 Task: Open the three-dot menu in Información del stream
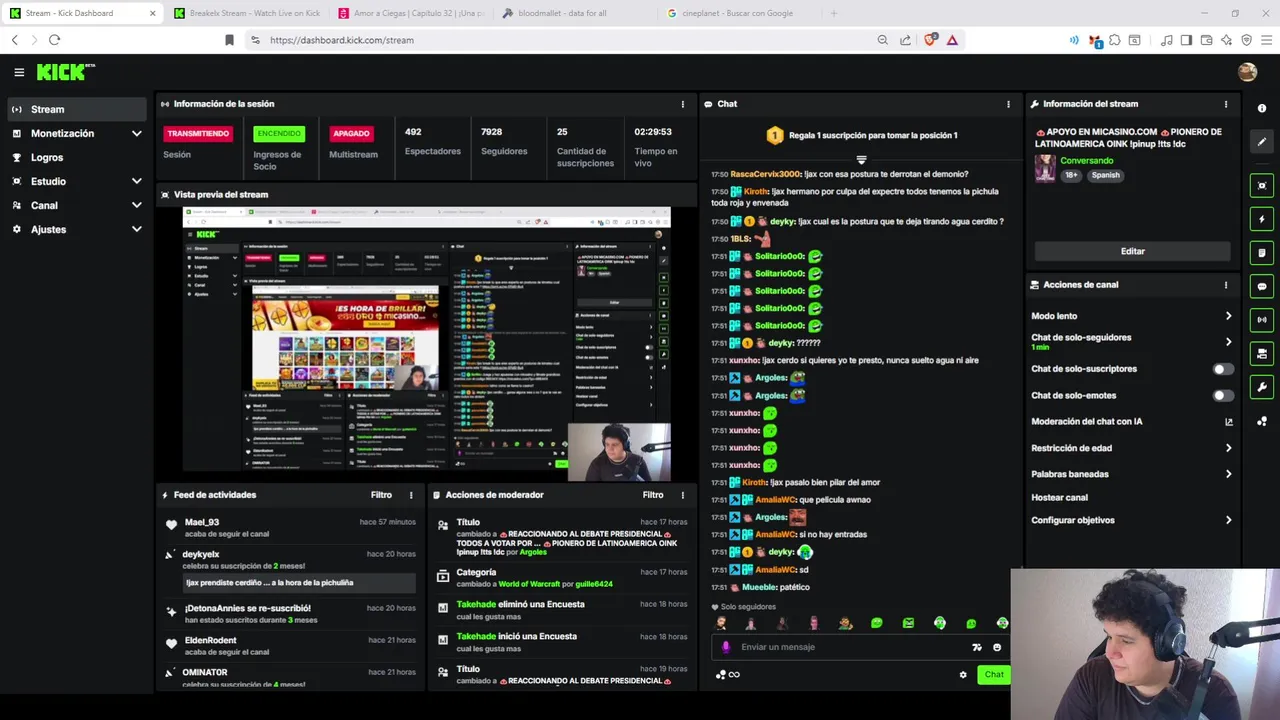pyautogui.click(x=1226, y=104)
